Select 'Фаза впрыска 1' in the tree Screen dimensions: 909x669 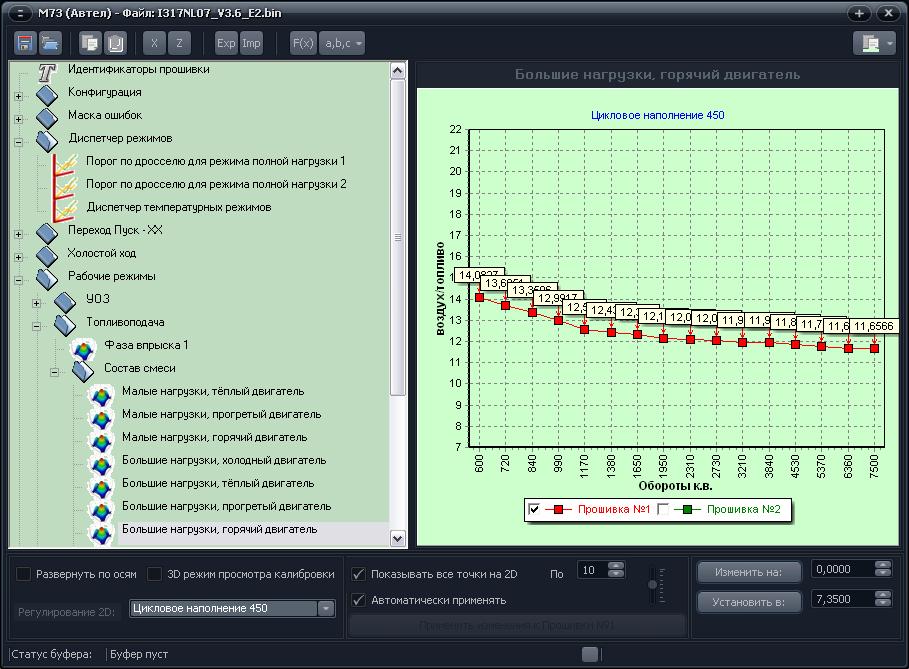click(146, 345)
